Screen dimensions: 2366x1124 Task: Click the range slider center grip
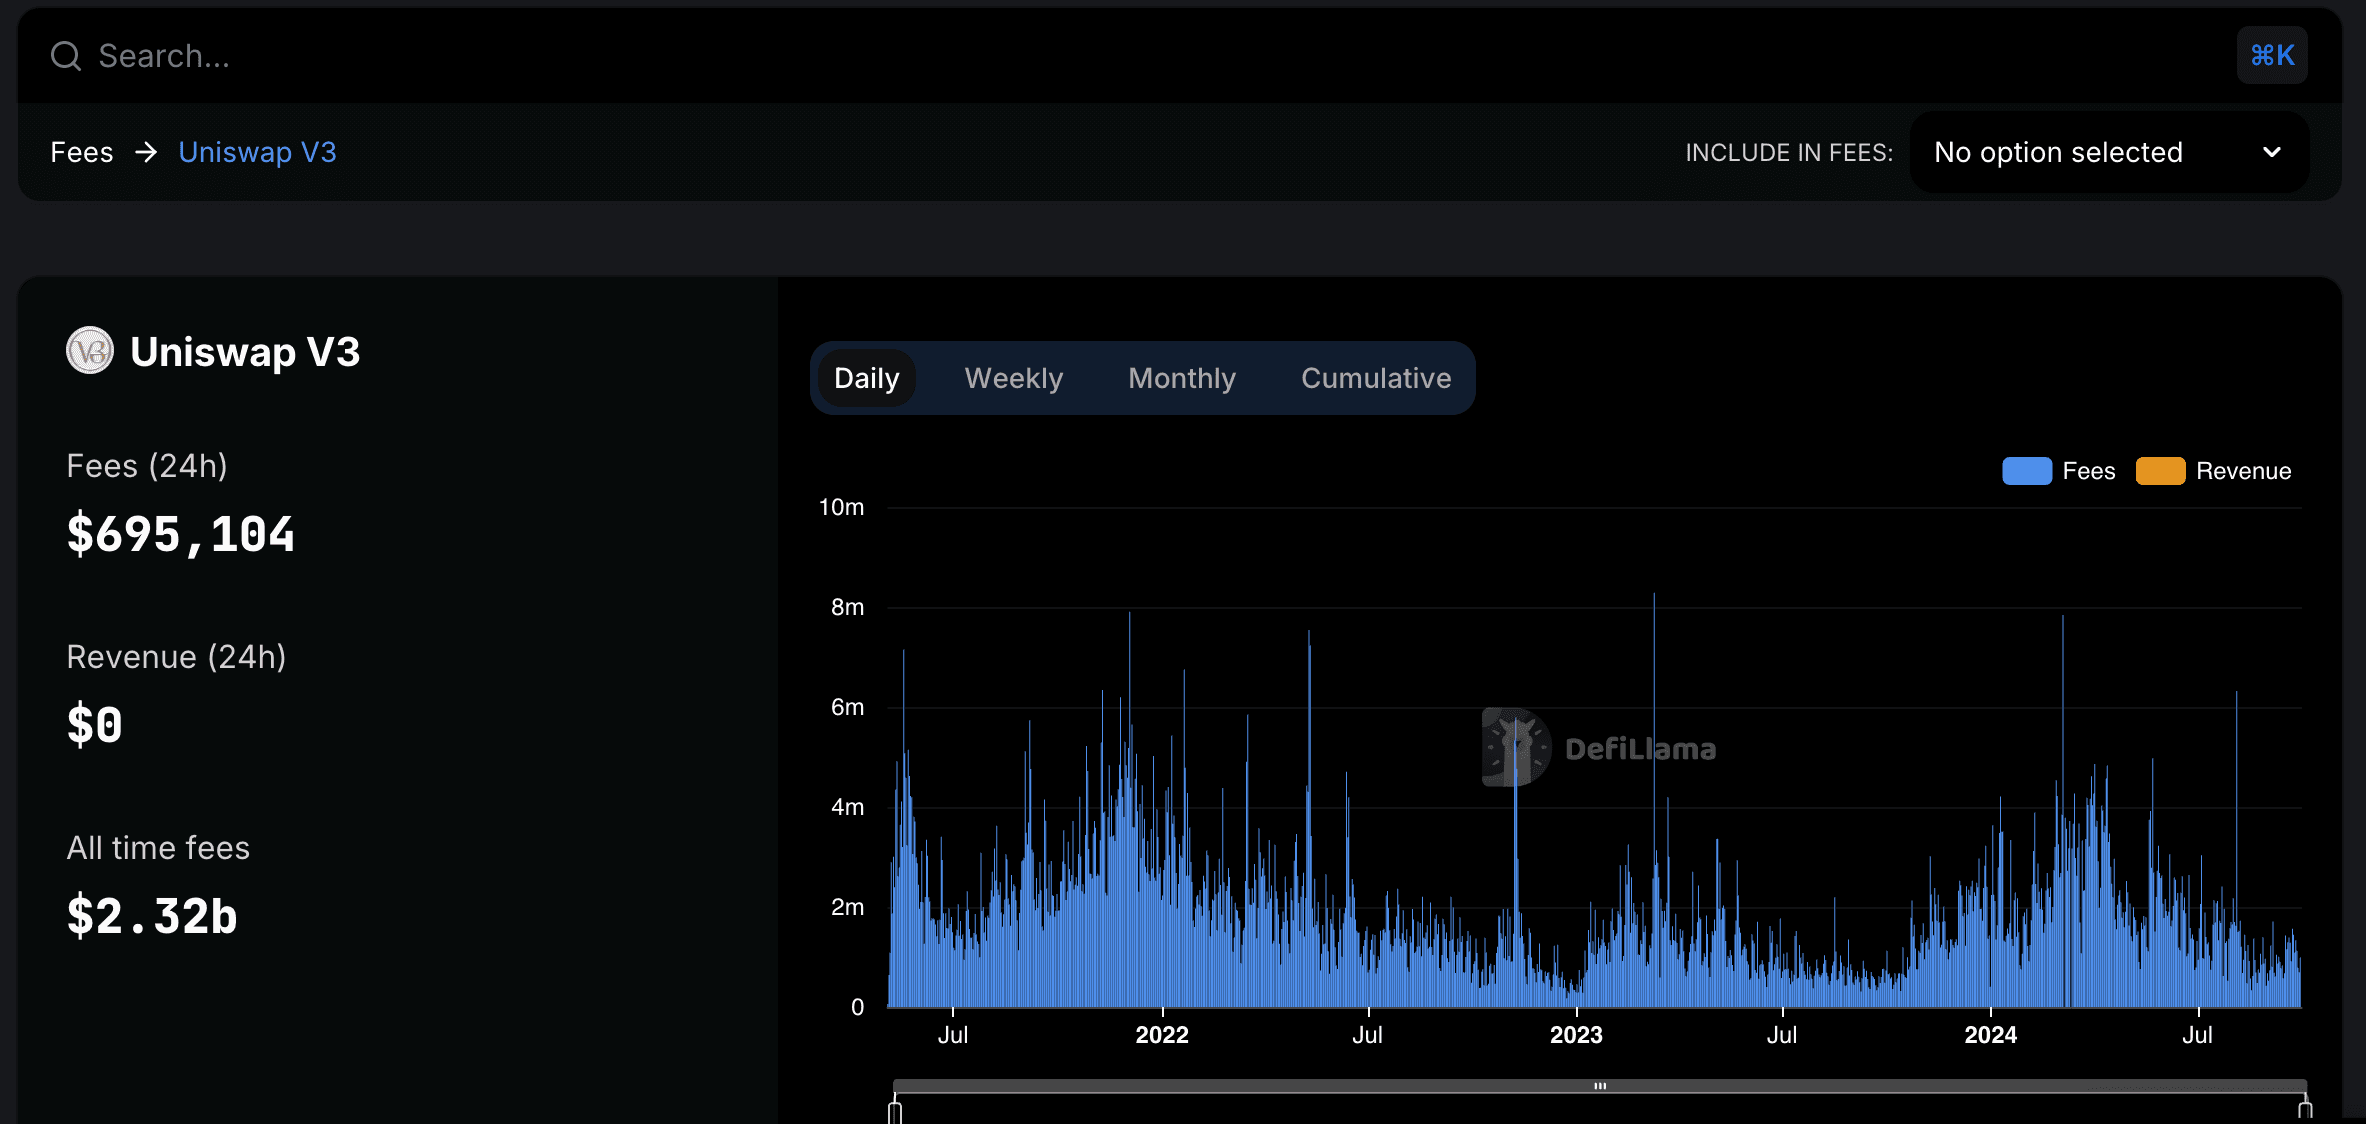coord(1600,1086)
